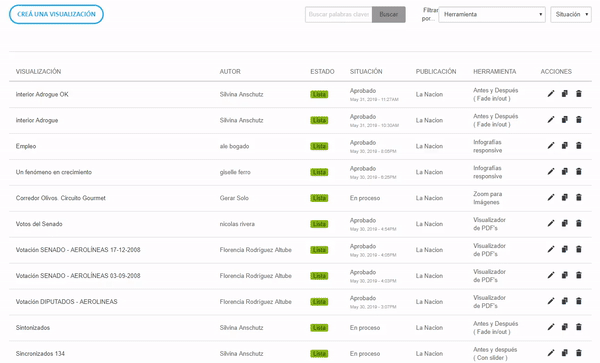This screenshot has width=600, height=363.
Task: Open the 'Sintonizados' title
Action: tap(33, 328)
